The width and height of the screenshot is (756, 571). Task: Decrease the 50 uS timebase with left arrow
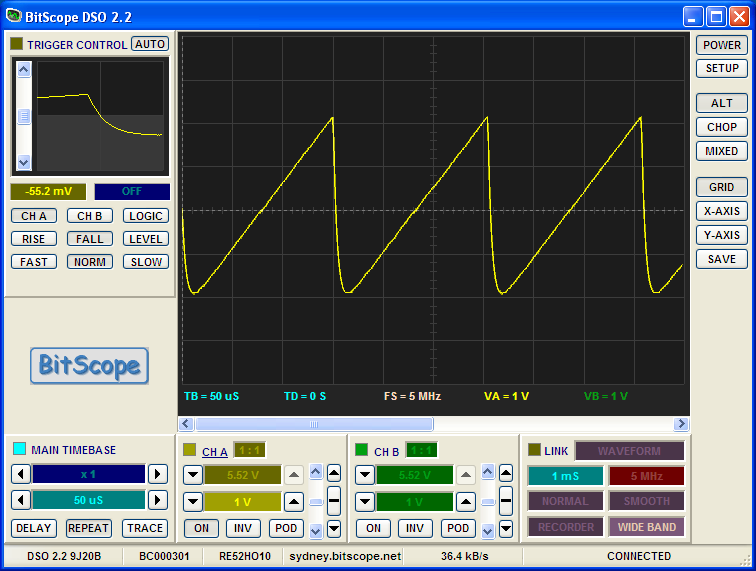tap(21, 500)
